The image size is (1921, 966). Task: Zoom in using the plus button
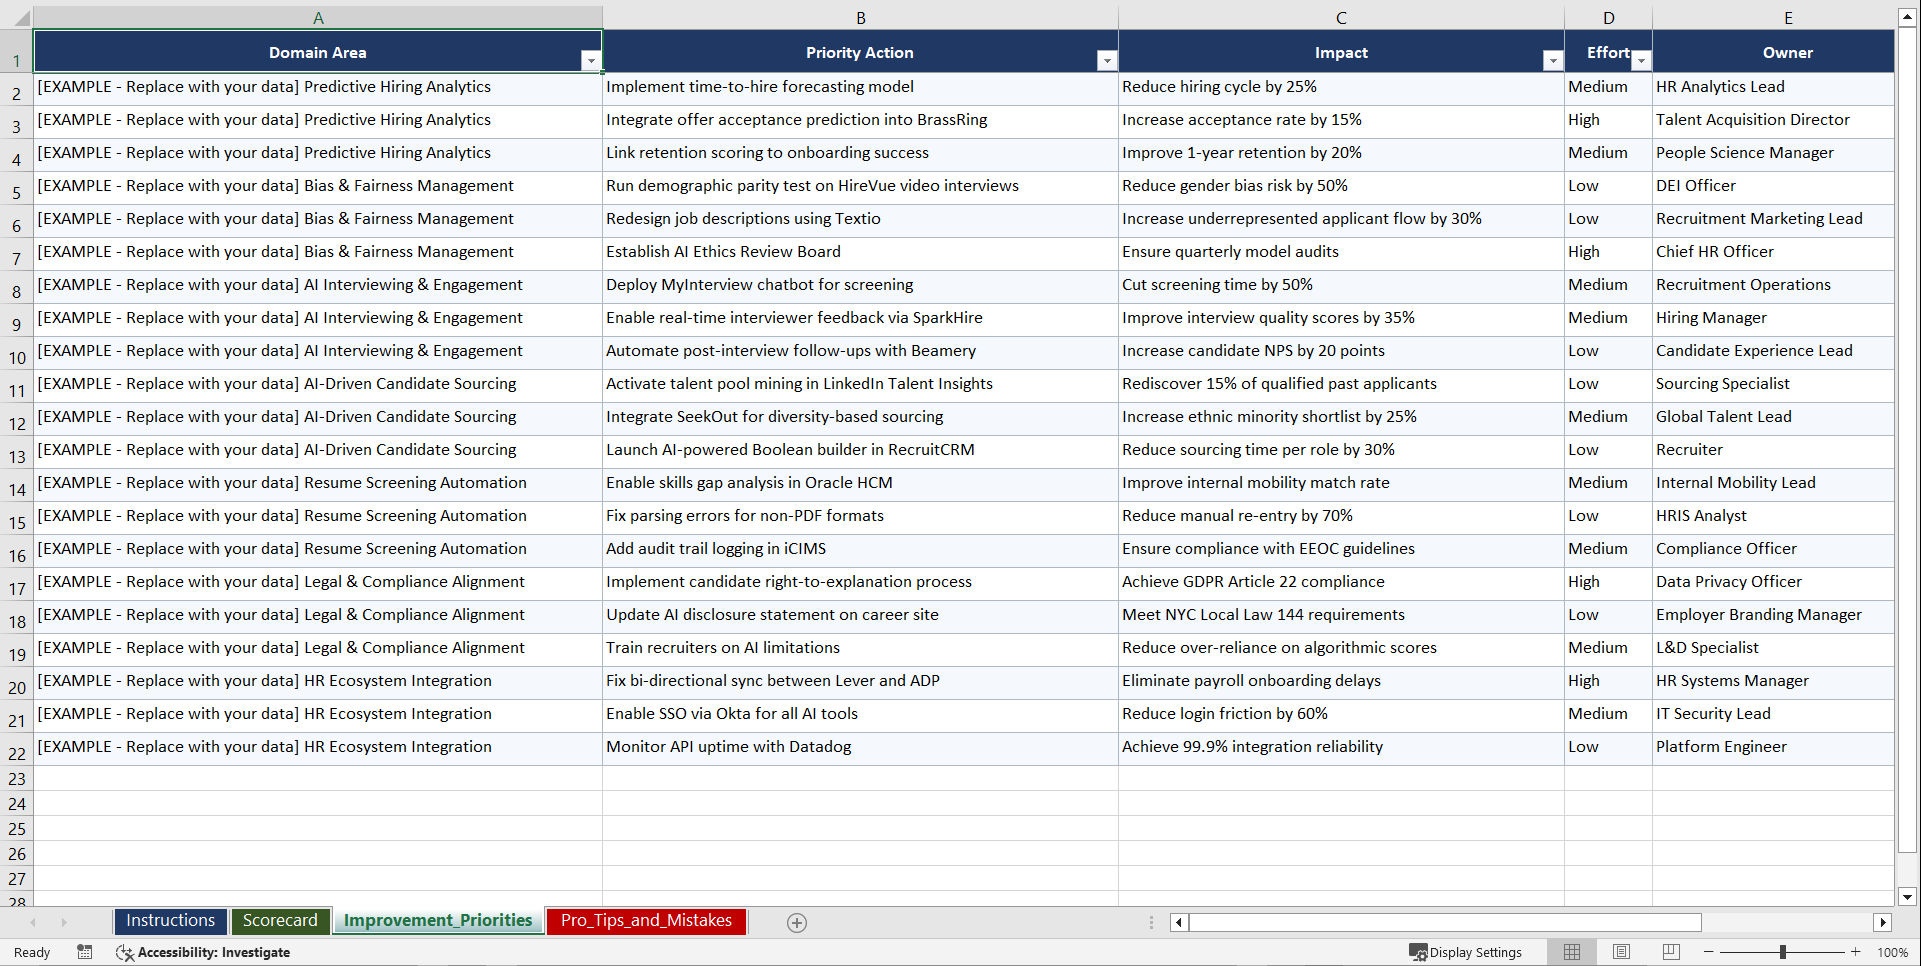coord(1855,952)
